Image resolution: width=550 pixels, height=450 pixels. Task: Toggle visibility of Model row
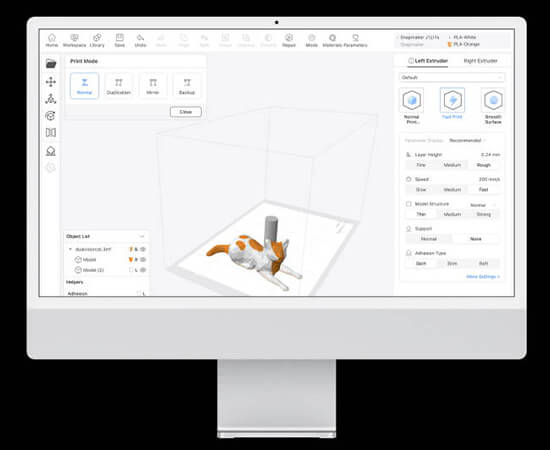(143, 260)
